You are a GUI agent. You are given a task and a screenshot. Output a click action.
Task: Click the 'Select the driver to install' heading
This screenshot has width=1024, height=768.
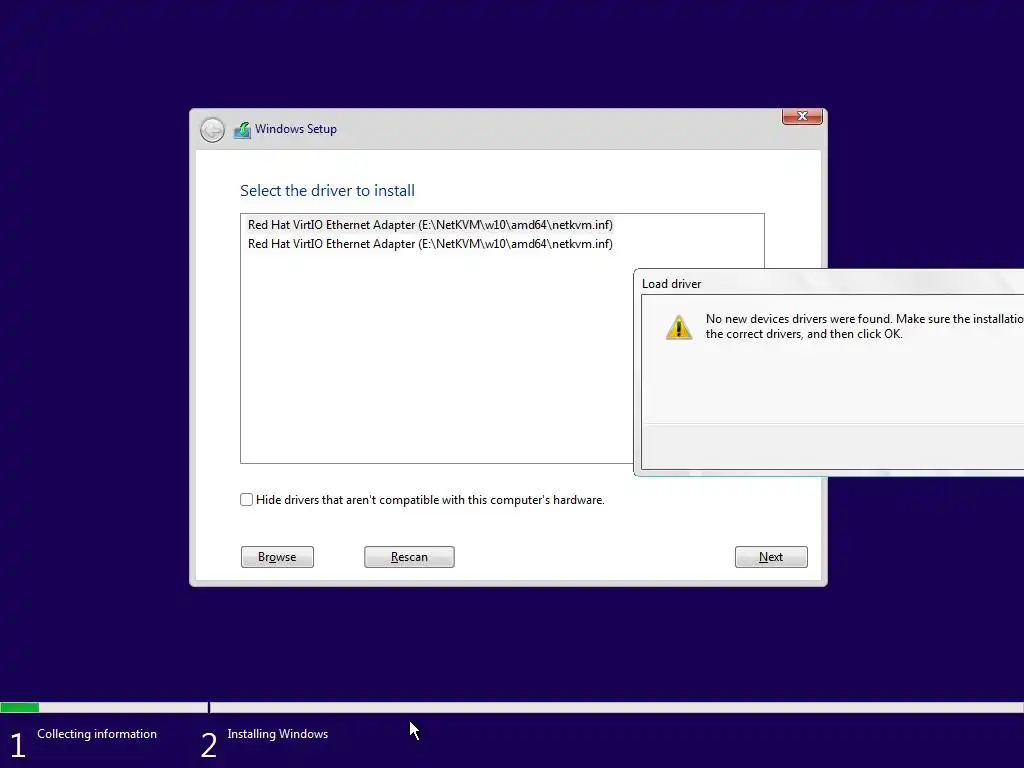coord(327,191)
